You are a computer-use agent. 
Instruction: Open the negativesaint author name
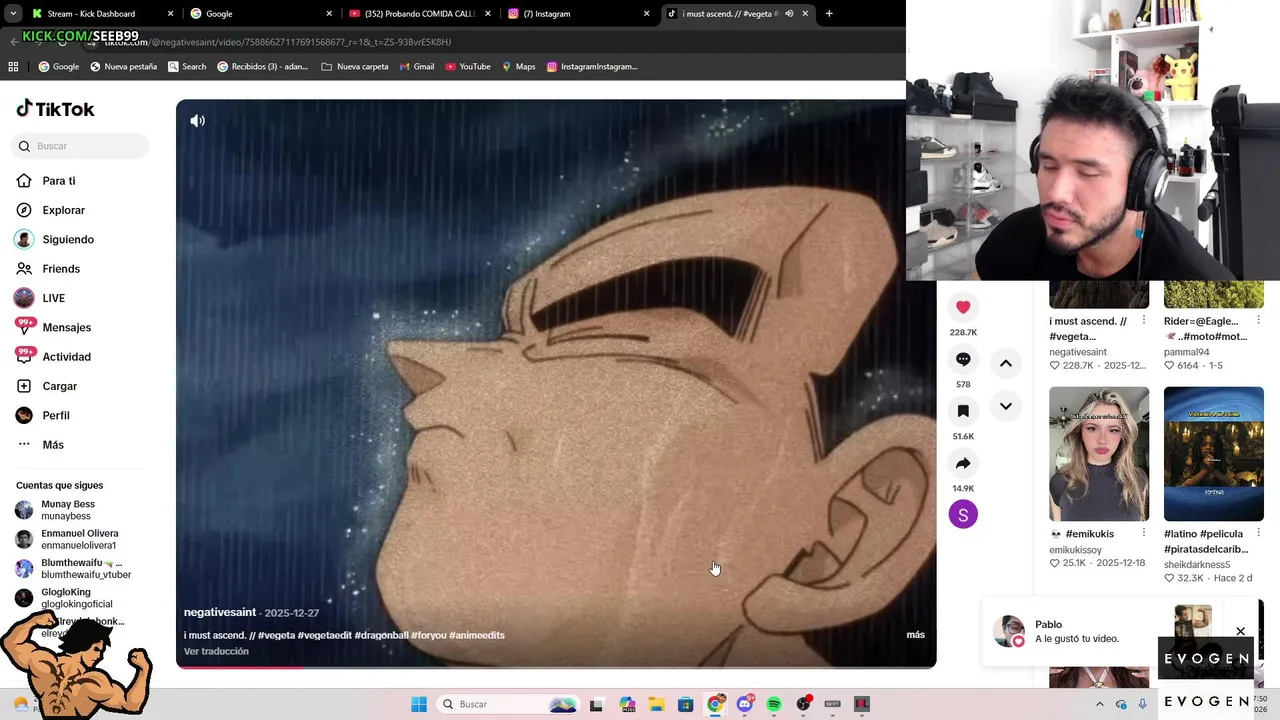(x=220, y=612)
